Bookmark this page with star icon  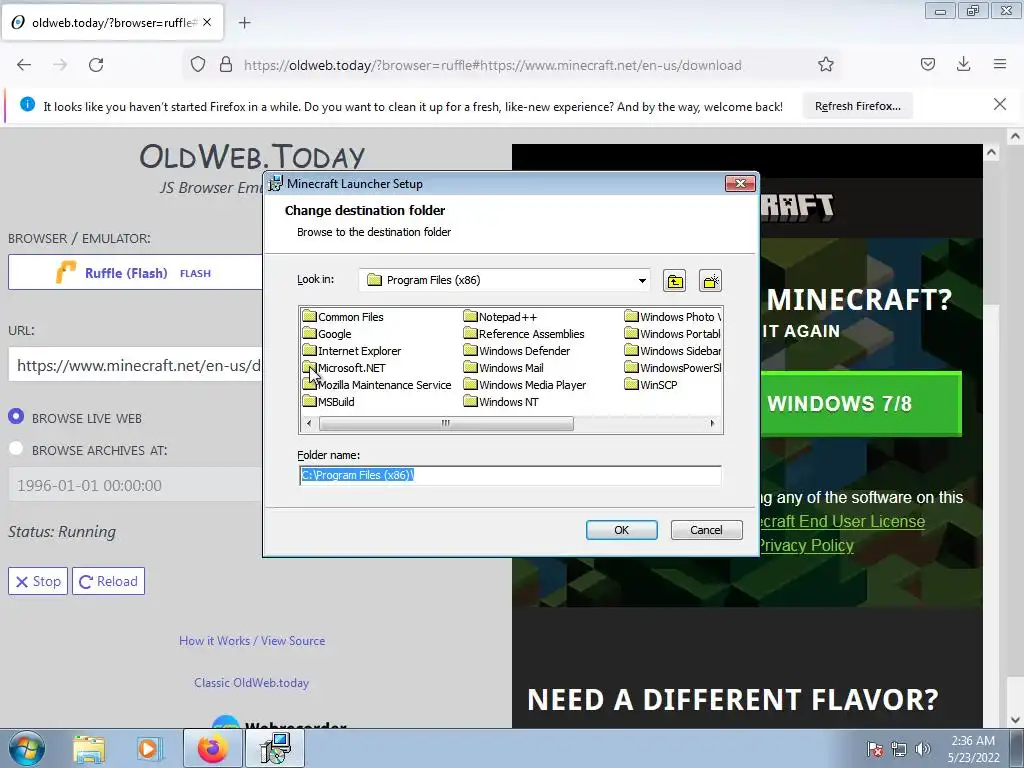point(825,65)
